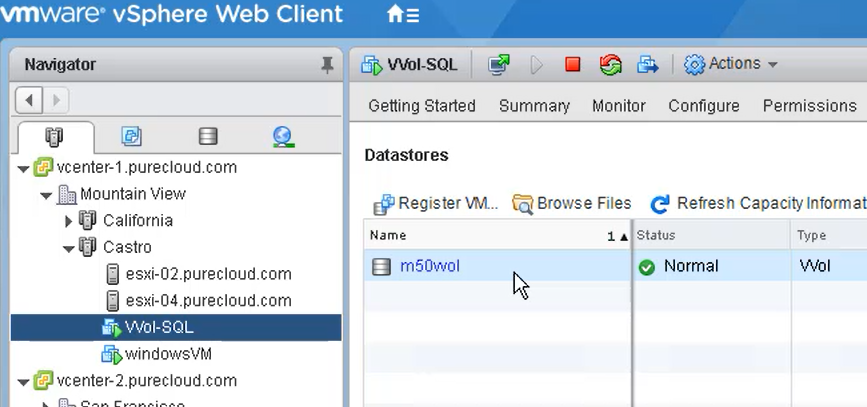Switch to Storage view tab
Viewport: 867px width, 407px height.
point(208,136)
